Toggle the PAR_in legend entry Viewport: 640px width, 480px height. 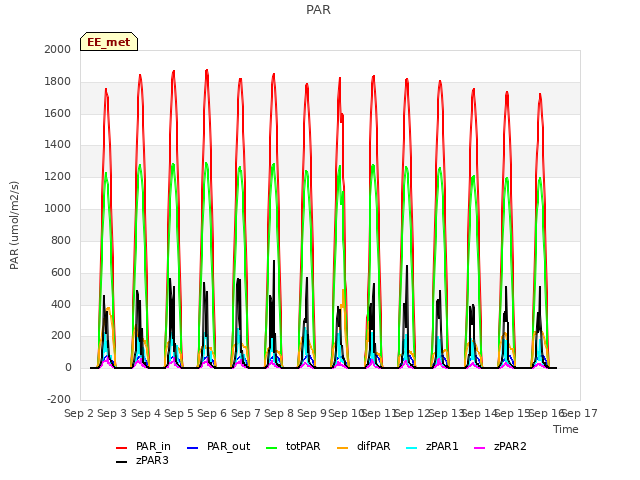click(x=143, y=447)
